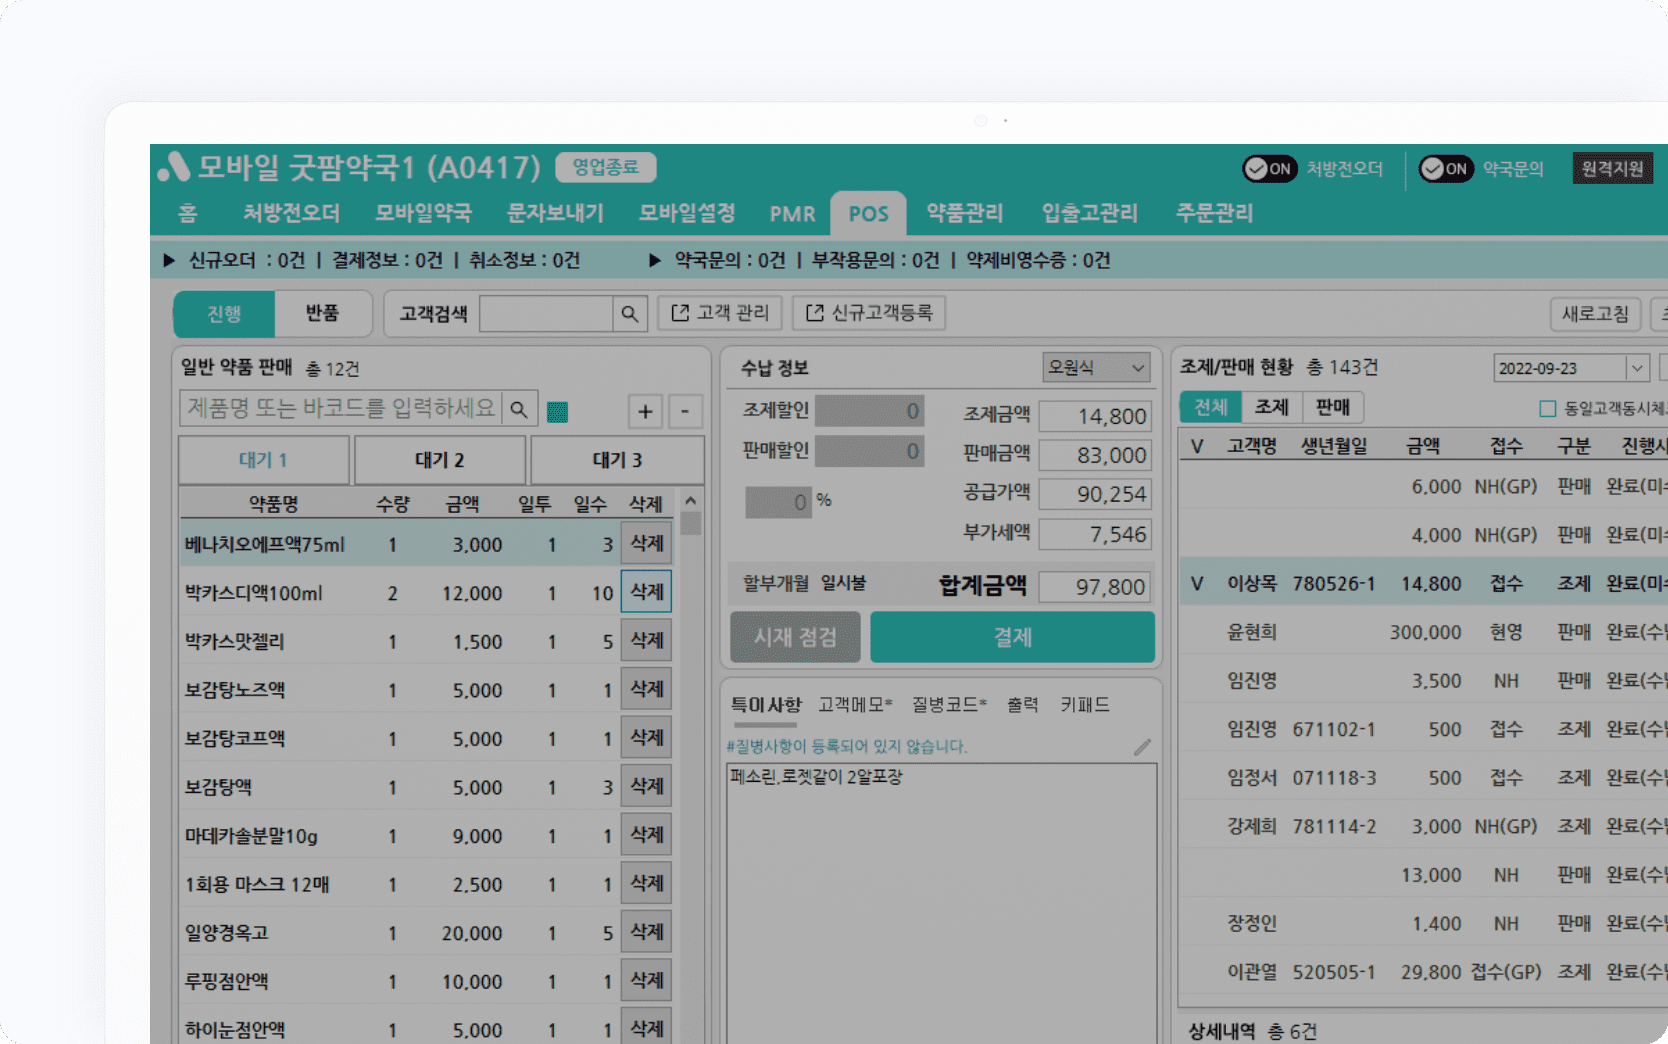1668x1044 pixels.
Task: Open the 주문관리 menu
Action: tap(1214, 213)
